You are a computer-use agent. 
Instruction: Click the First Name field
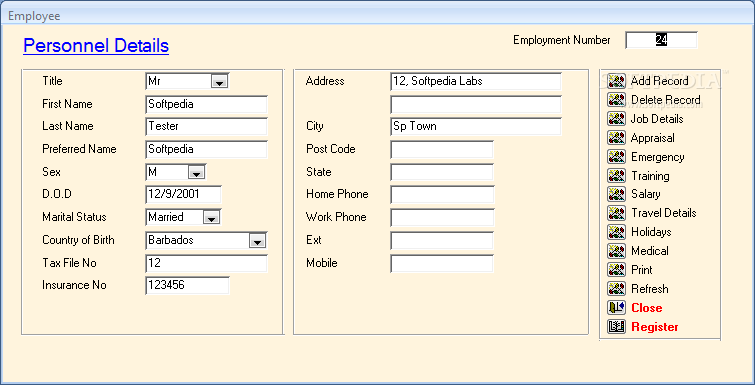[x=206, y=104]
